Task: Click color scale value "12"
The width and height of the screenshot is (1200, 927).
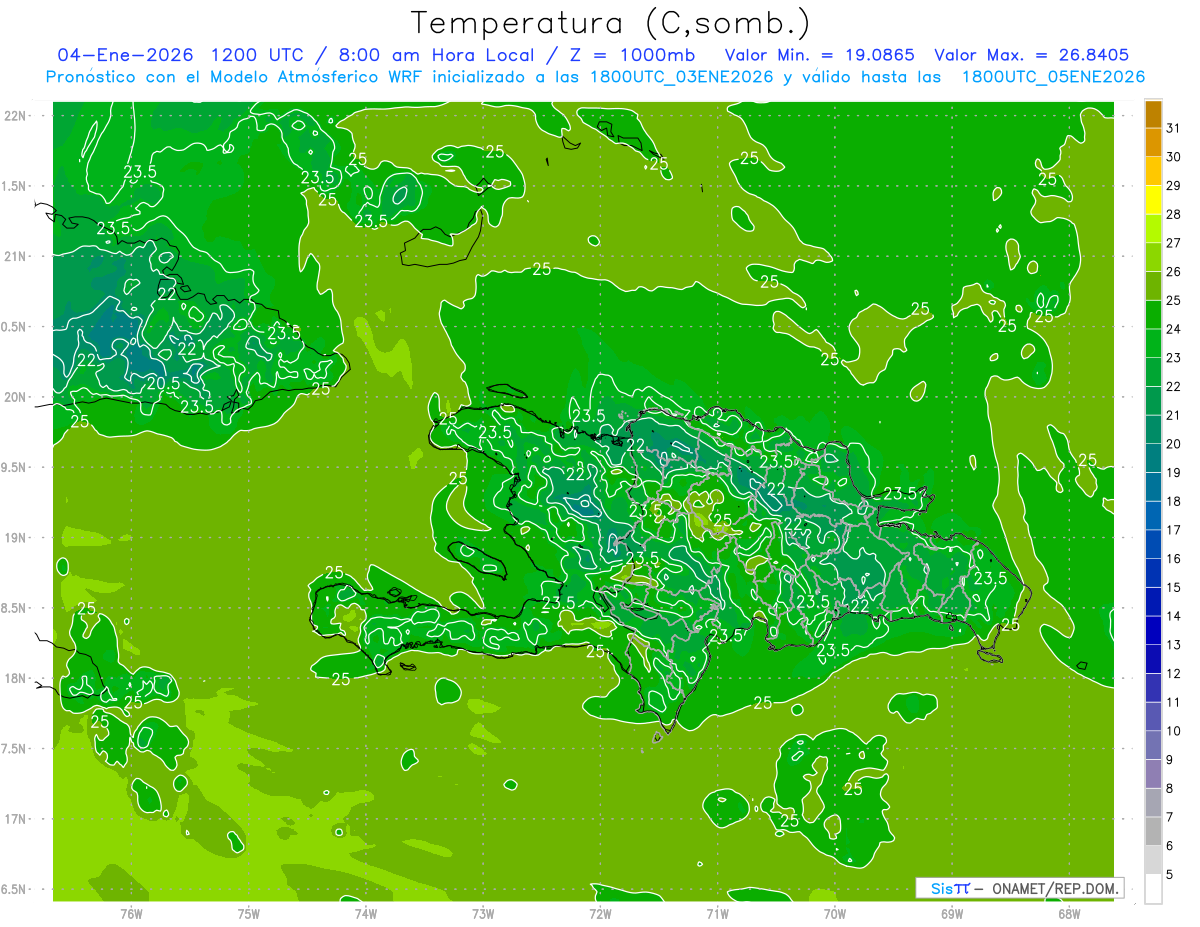Action: coord(1174,673)
